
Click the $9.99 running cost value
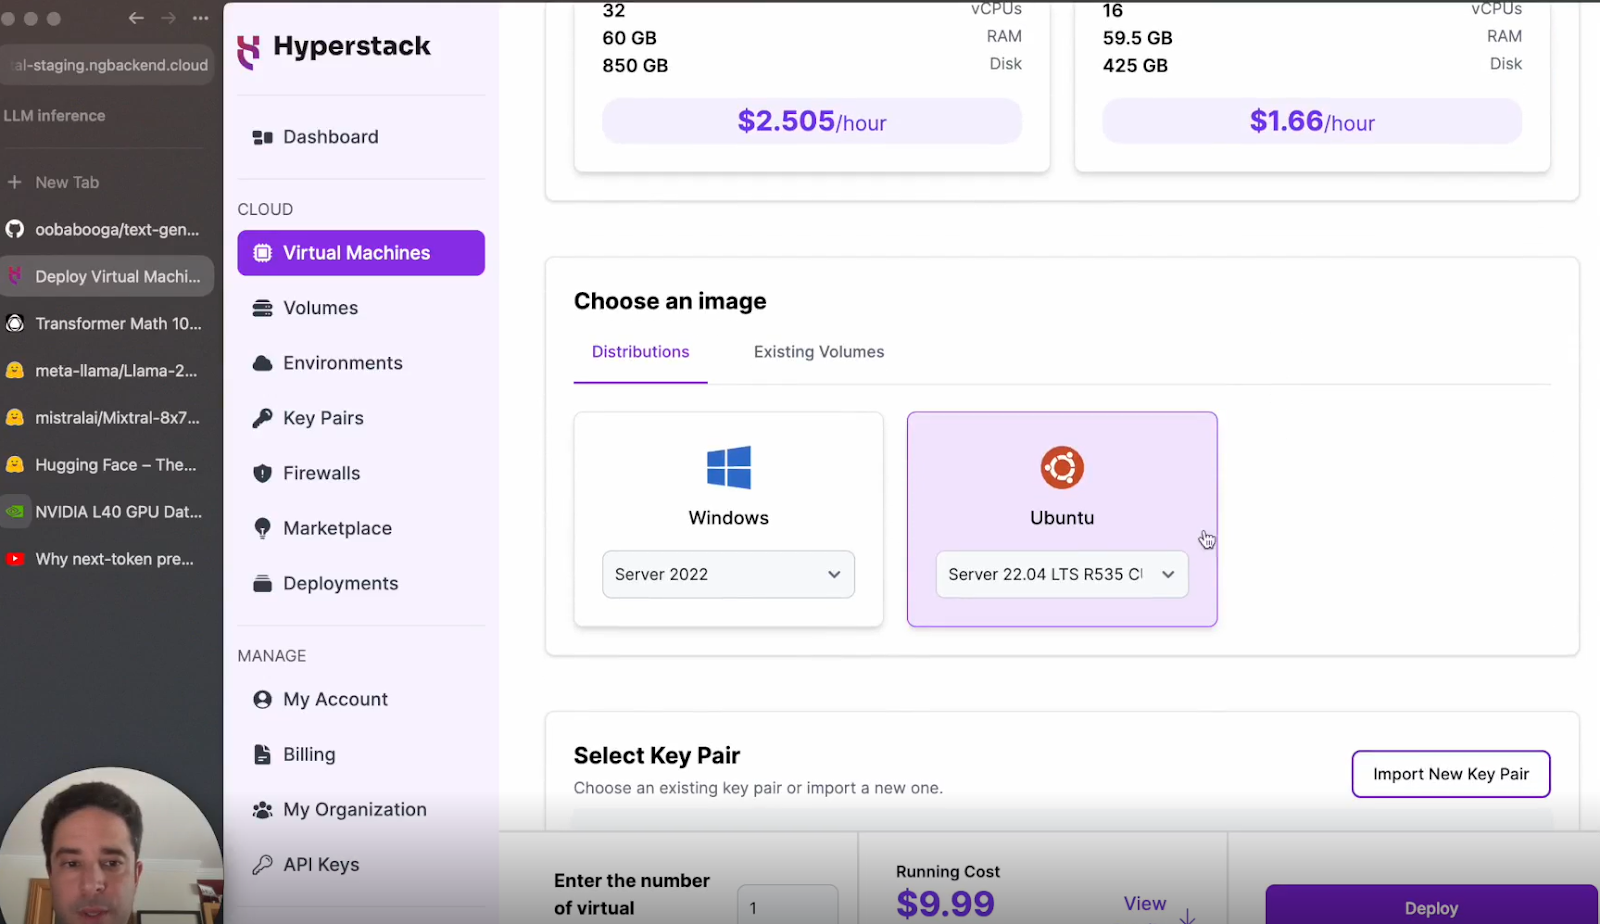pos(945,903)
